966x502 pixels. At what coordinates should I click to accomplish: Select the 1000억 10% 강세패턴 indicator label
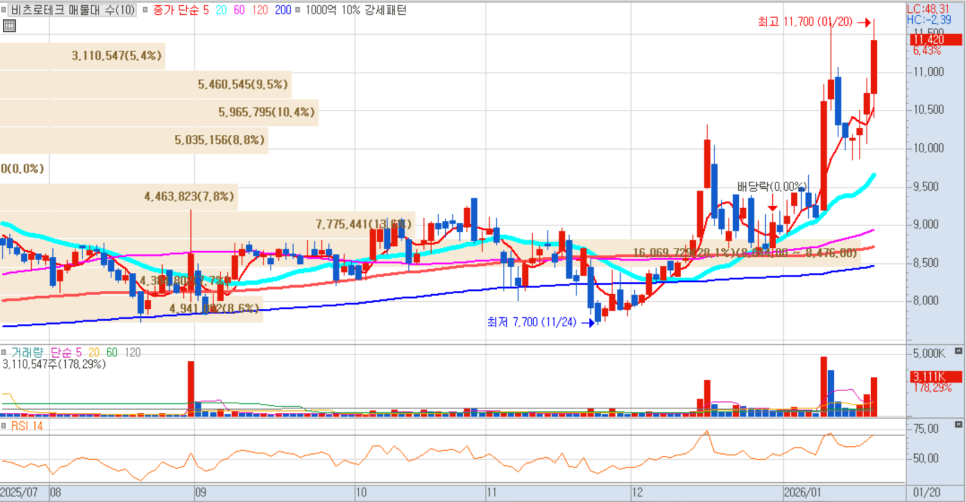click(355, 10)
